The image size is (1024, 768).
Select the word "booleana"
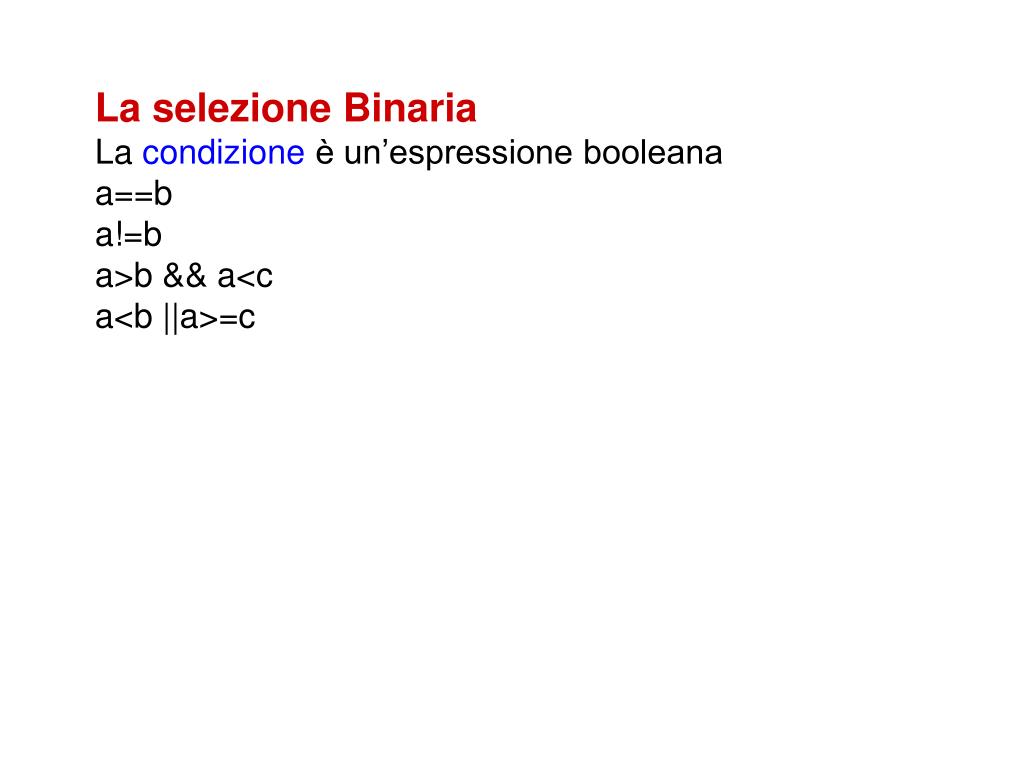(652, 152)
